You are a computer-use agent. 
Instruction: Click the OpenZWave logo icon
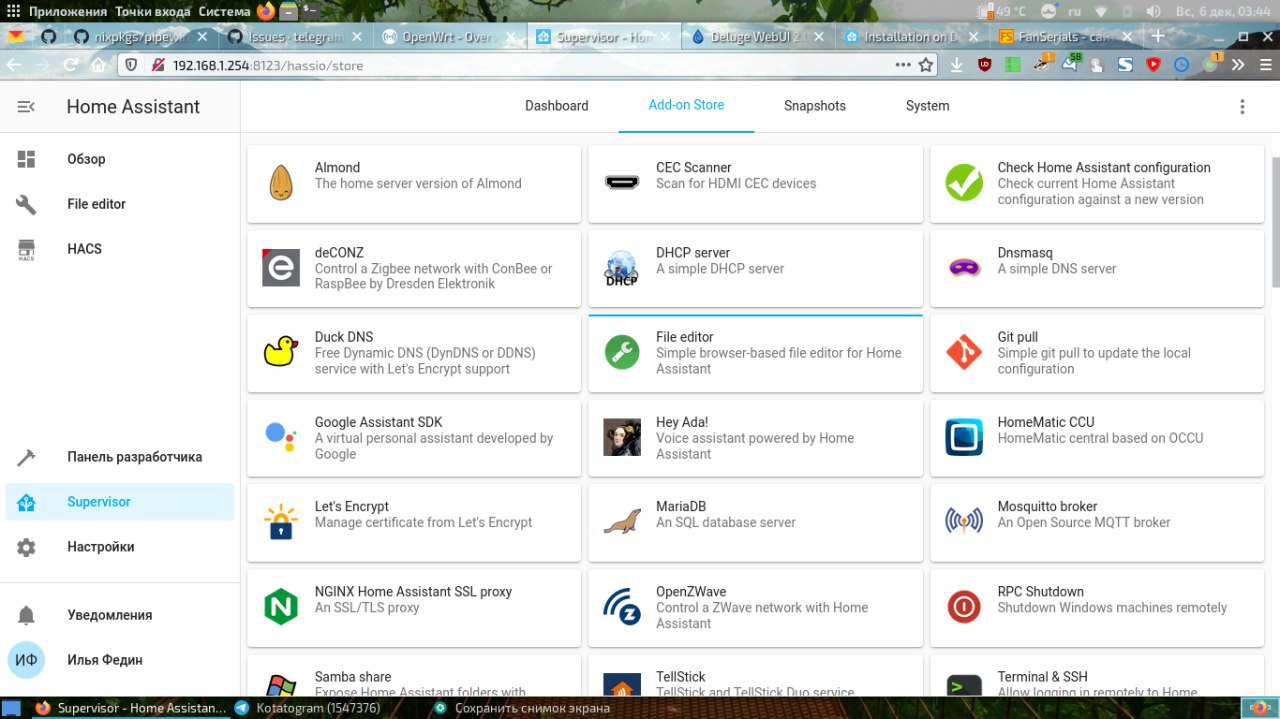coord(622,607)
